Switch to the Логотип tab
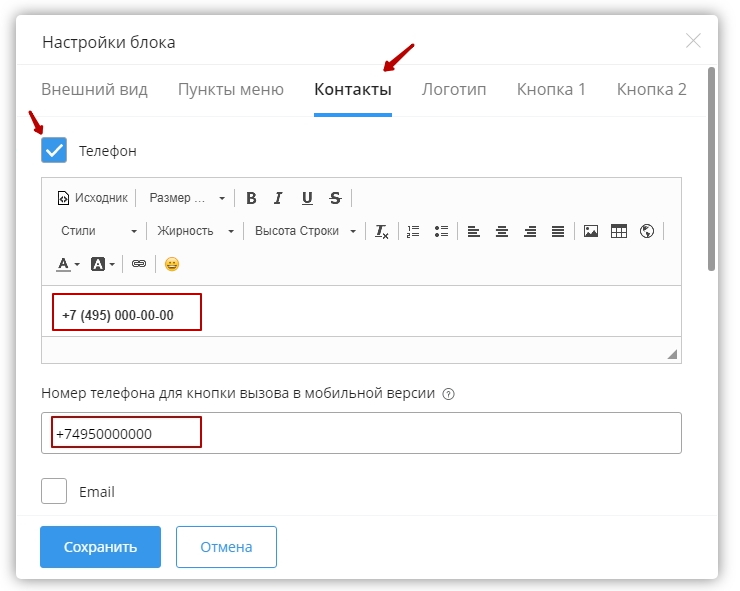The width and height of the screenshot is (740, 591). [x=454, y=89]
